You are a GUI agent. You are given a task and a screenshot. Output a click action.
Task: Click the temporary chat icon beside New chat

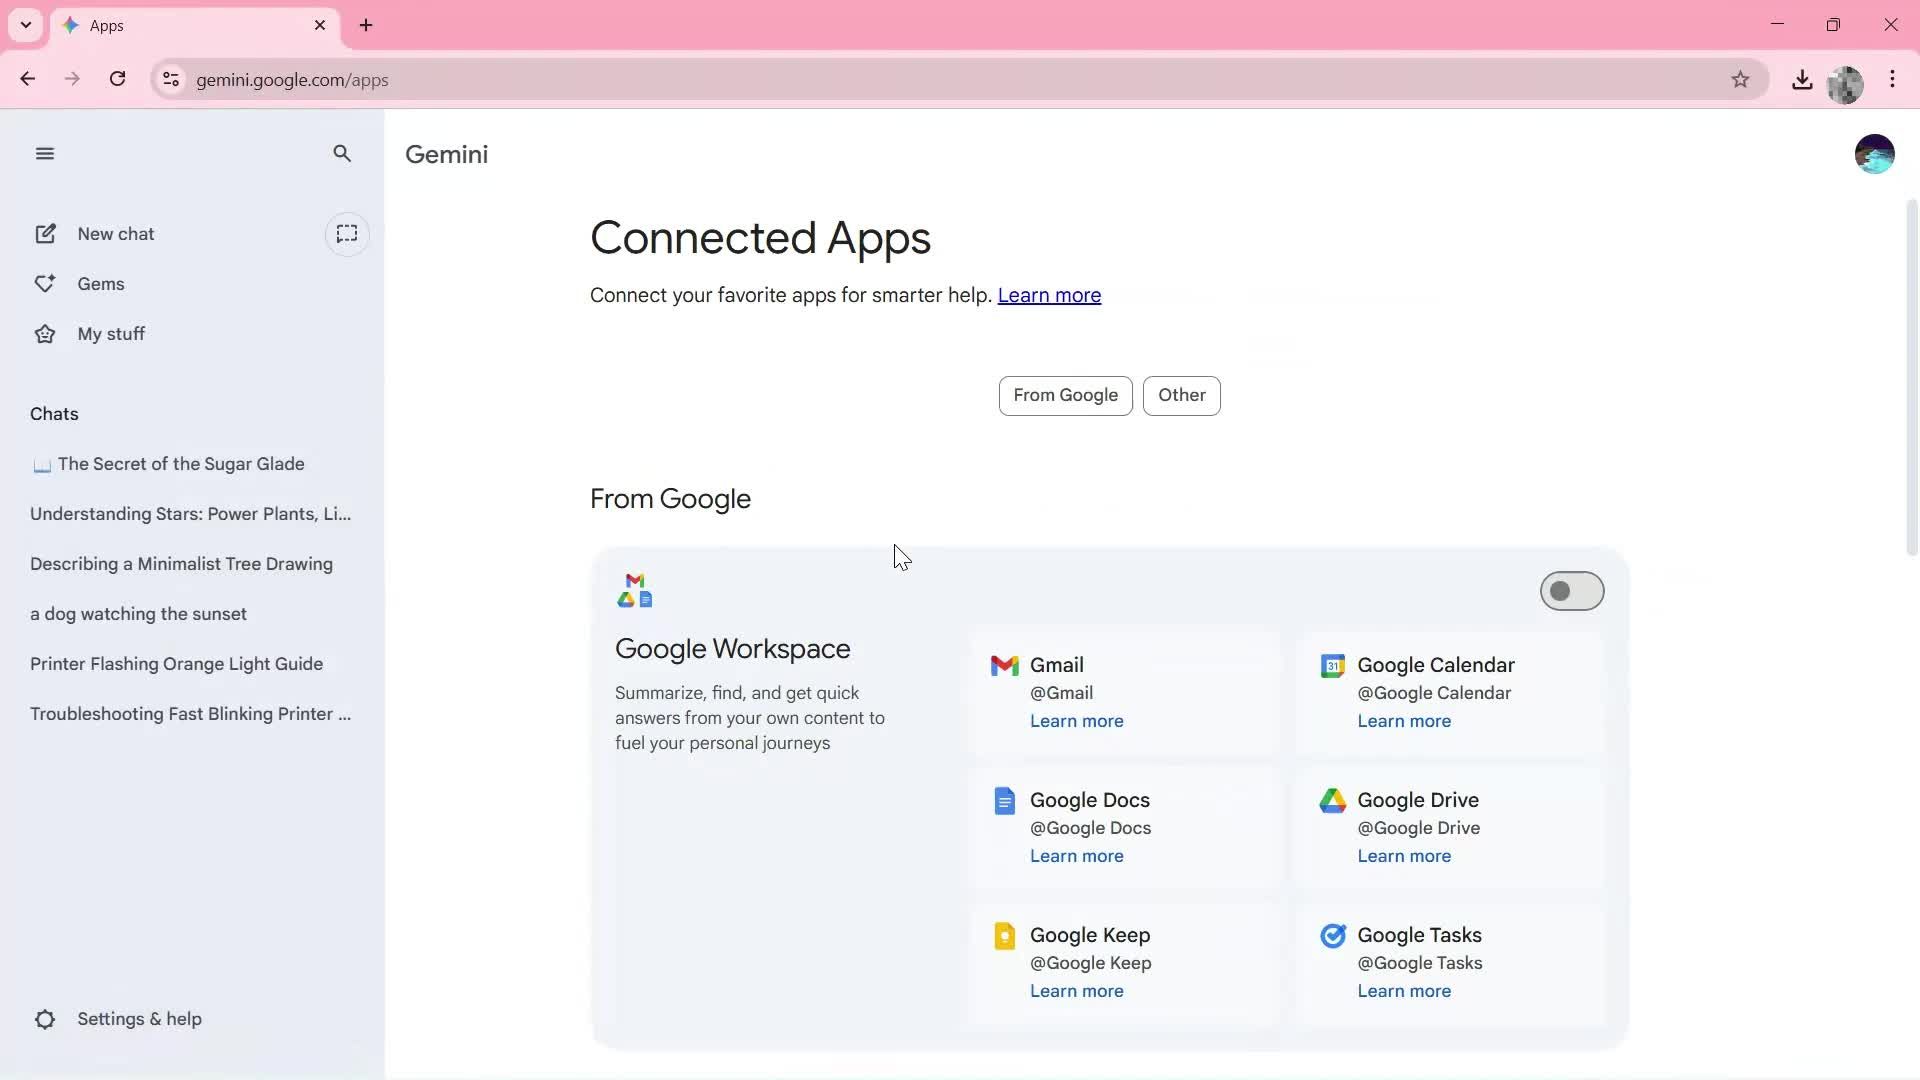point(347,233)
